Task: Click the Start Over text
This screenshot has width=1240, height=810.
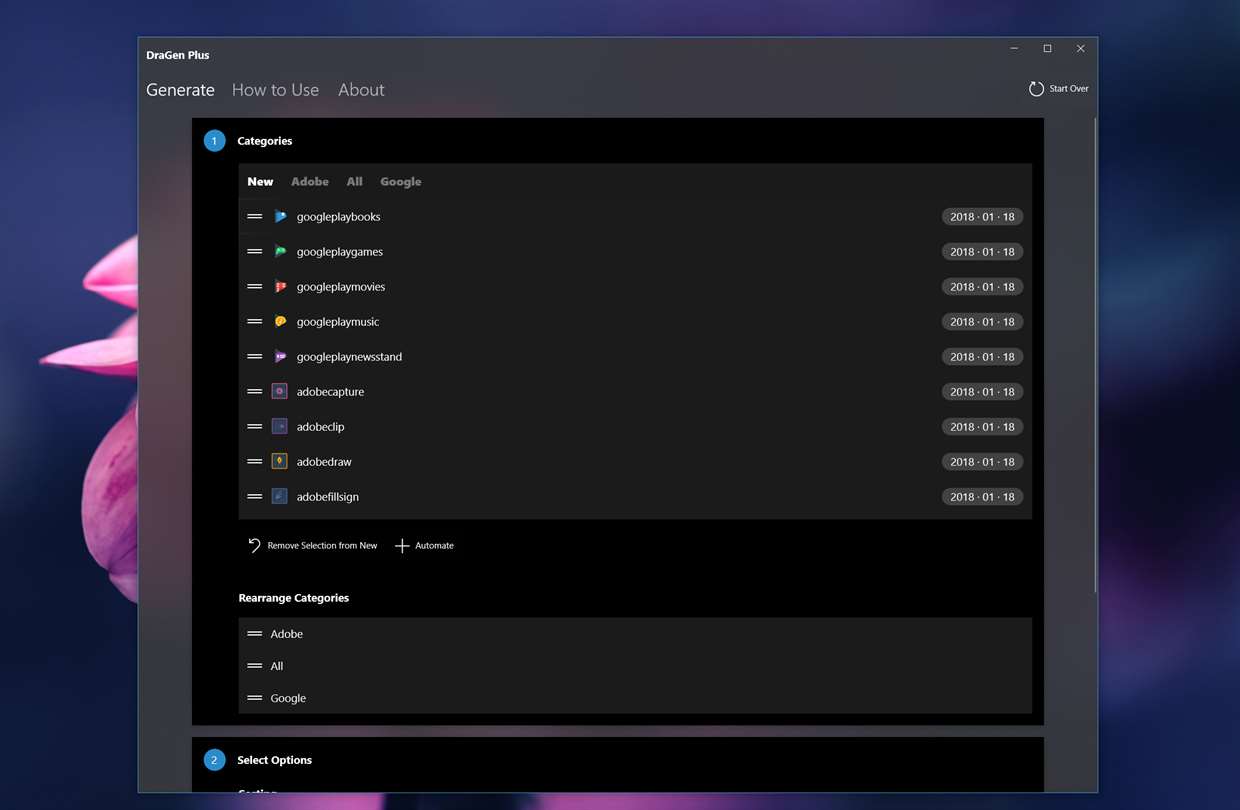Action: click(x=1069, y=89)
